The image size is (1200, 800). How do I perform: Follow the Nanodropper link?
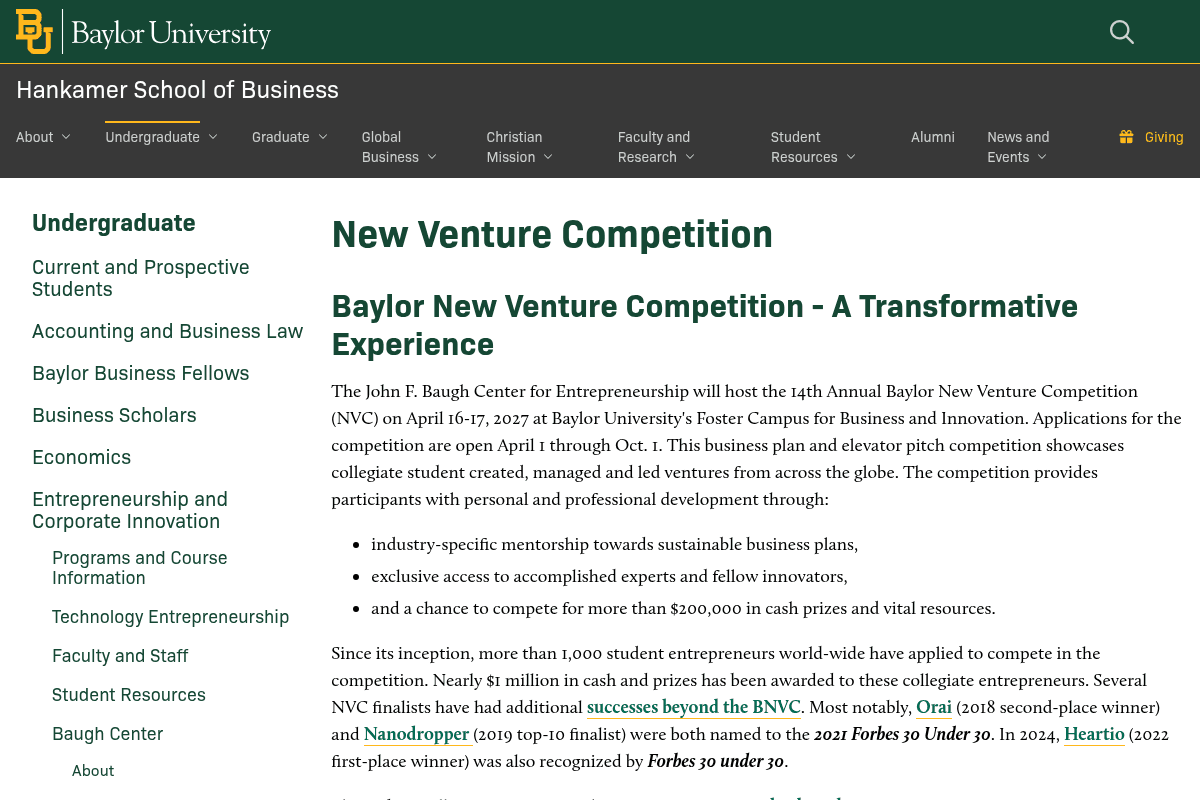417,734
